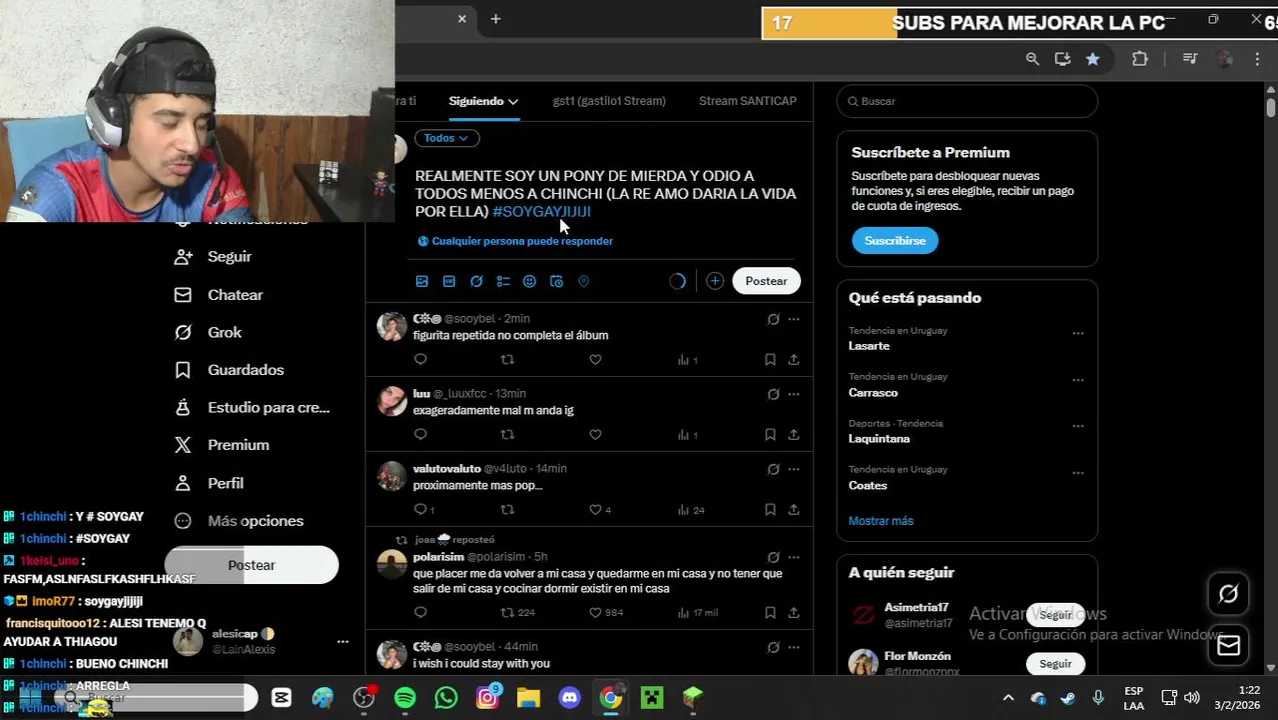Viewport: 1278px width, 720px height.
Task: Bookmark the sooybel figurita repetida post
Action: point(770,359)
